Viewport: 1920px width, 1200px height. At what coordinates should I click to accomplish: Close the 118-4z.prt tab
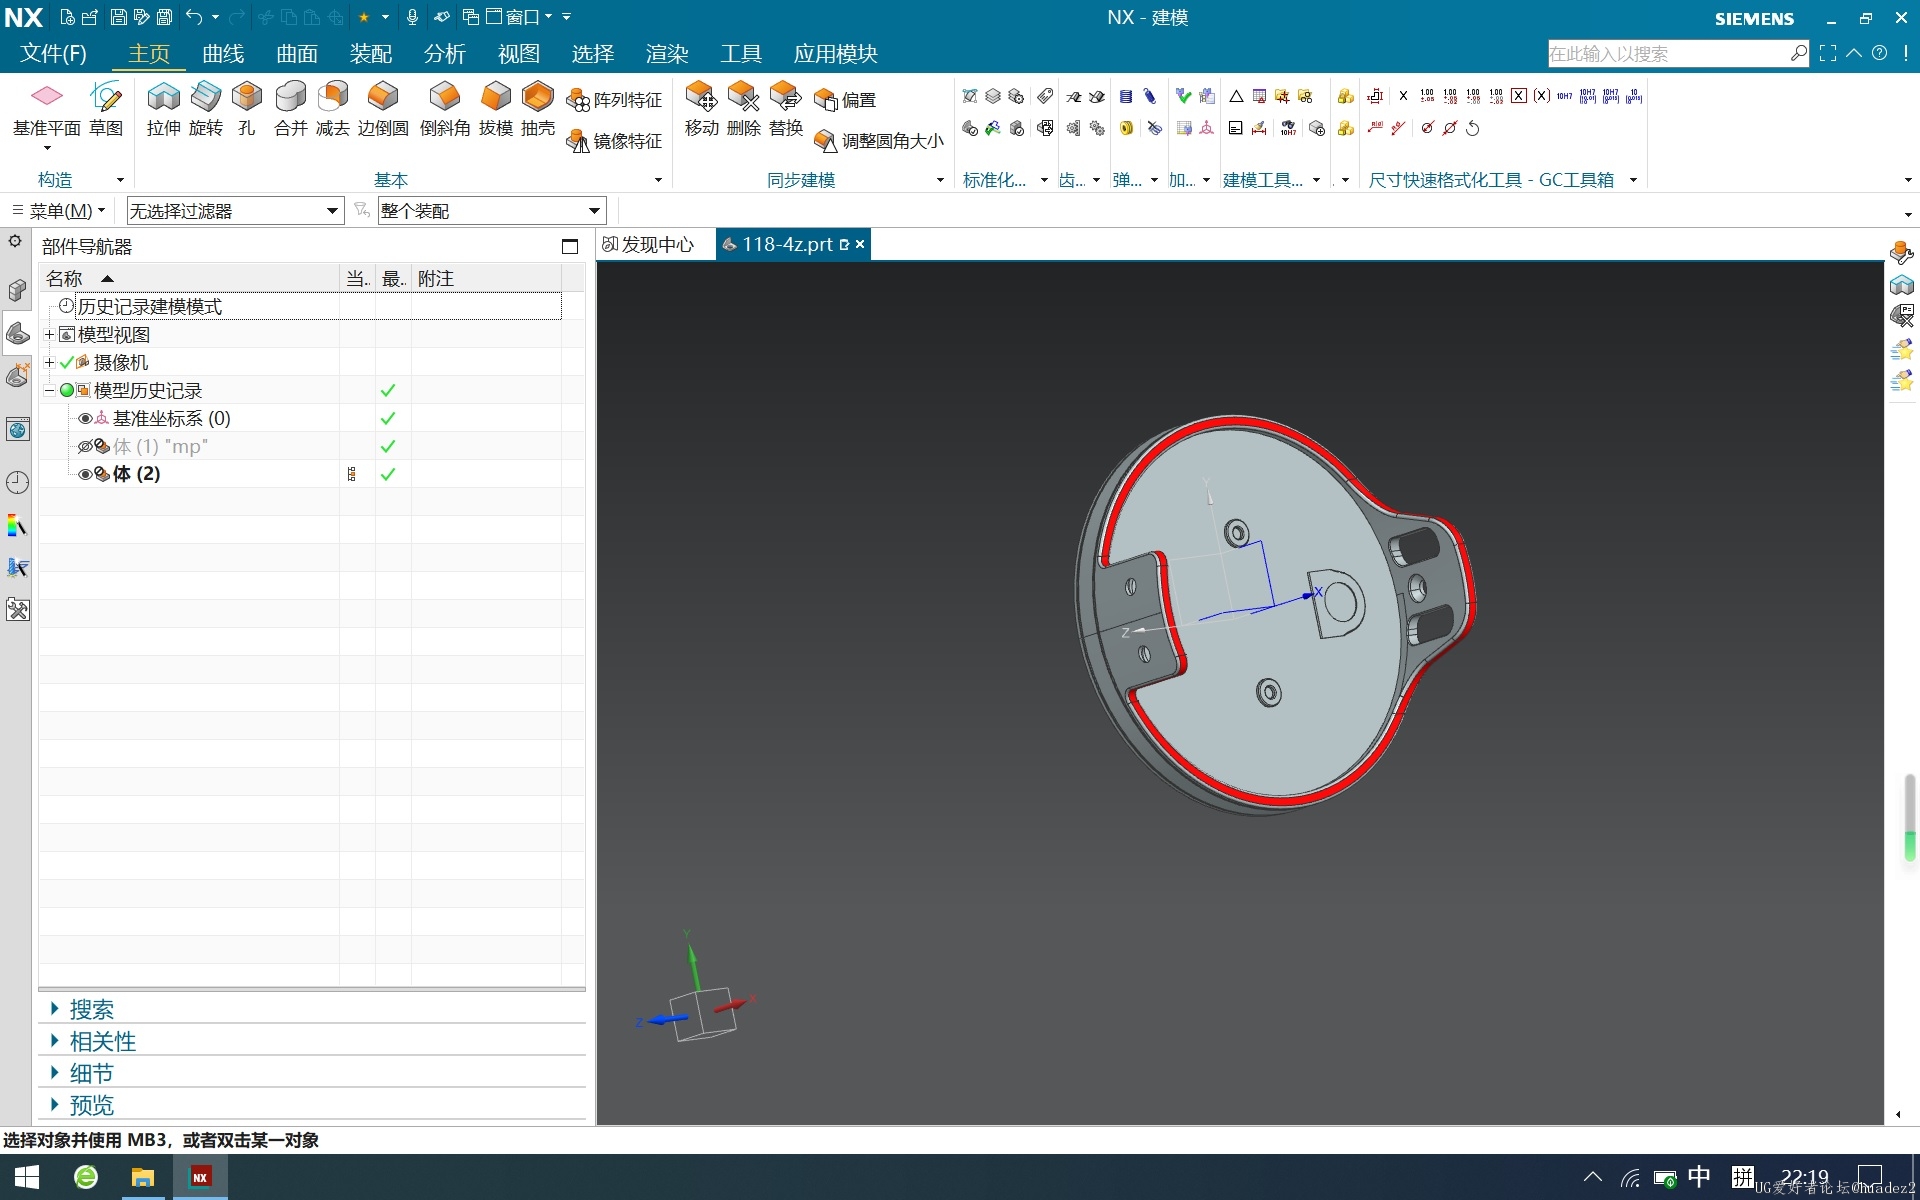(860, 244)
